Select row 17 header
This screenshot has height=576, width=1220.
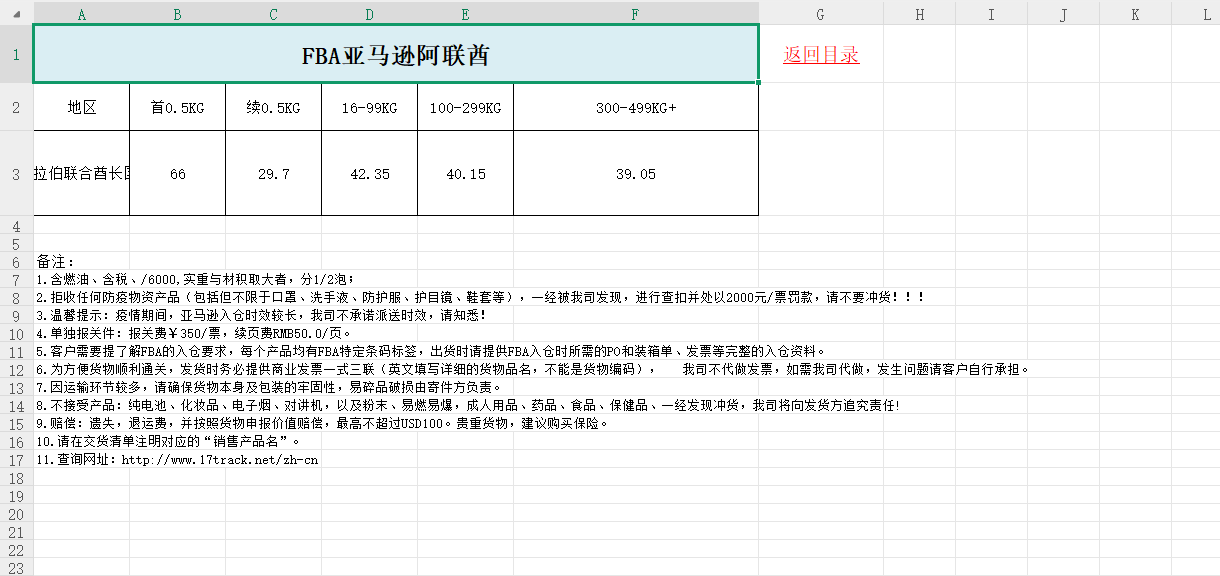[16, 460]
